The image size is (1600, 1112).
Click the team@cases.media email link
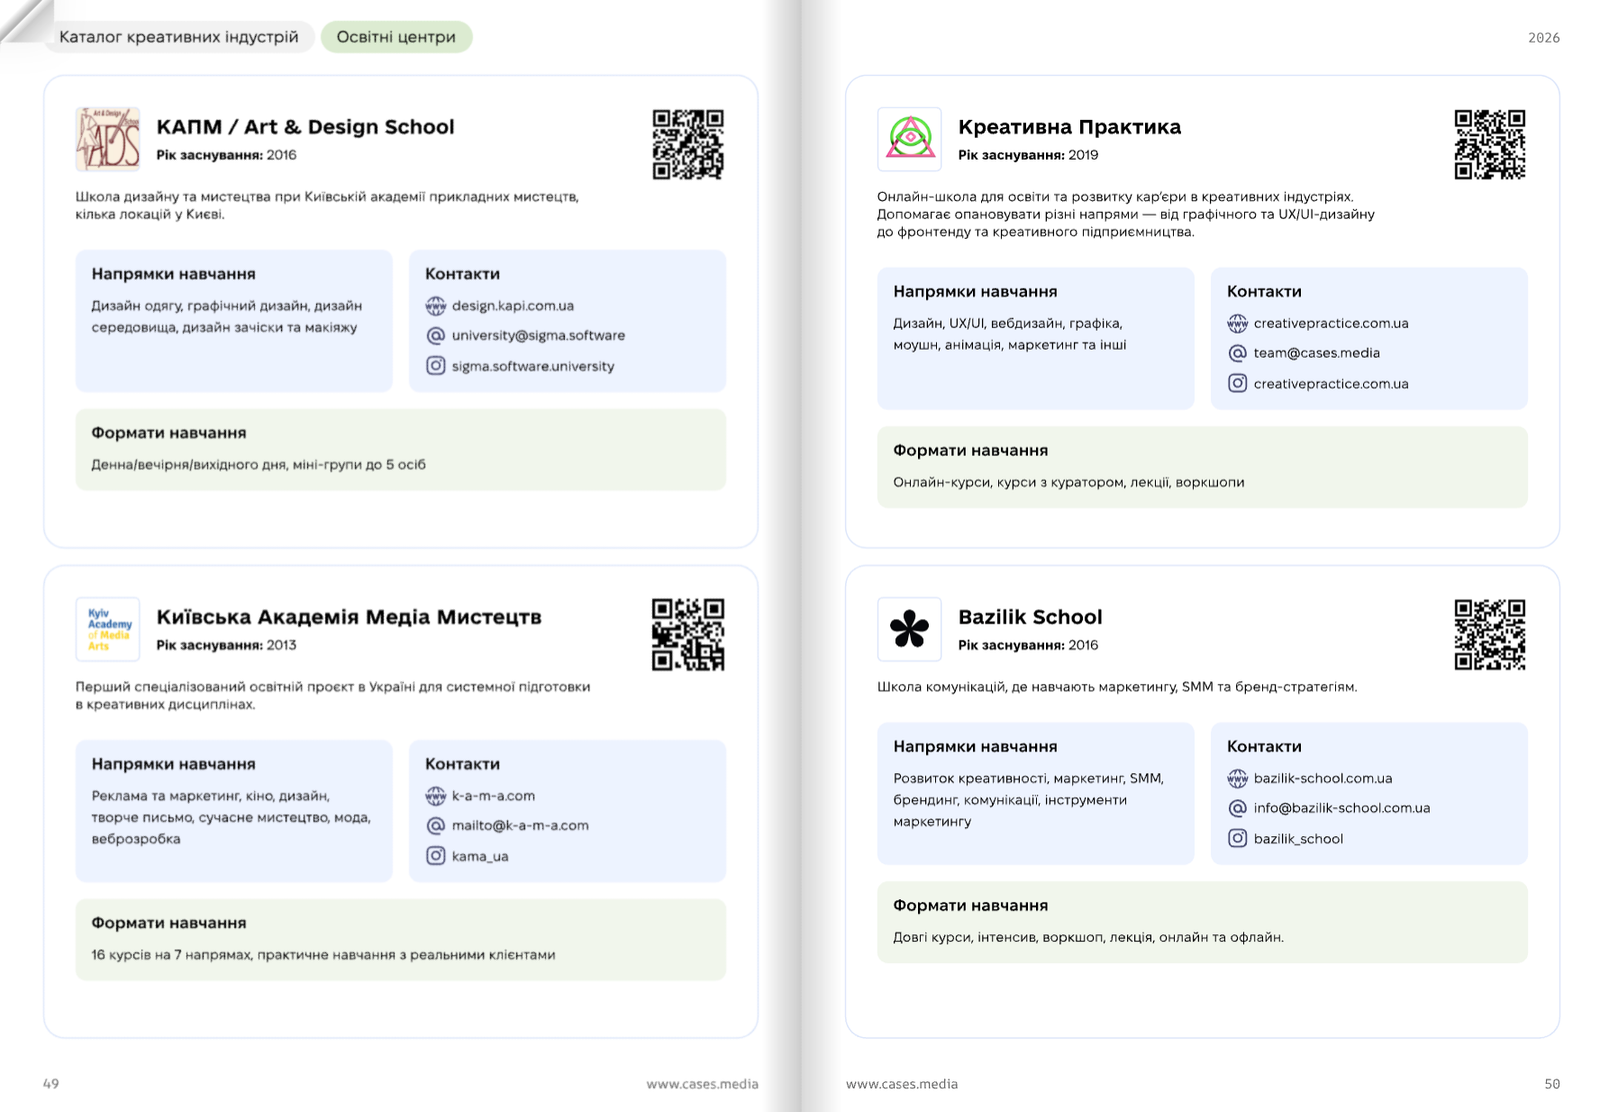[1317, 353]
